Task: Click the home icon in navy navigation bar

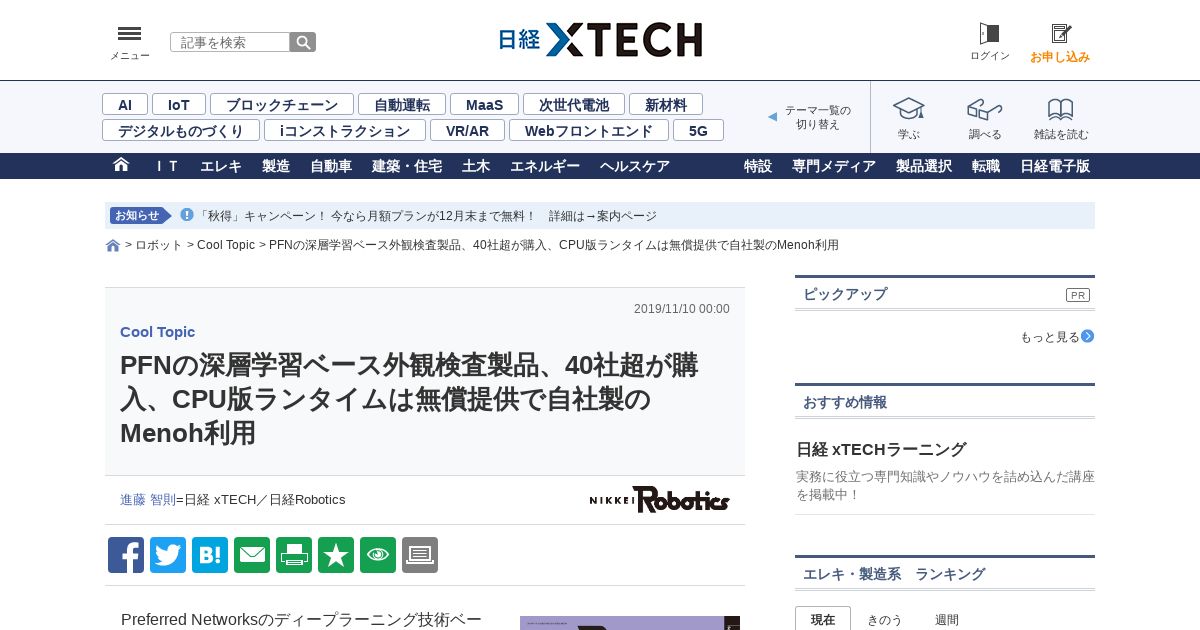Action: [x=121, y=165]
